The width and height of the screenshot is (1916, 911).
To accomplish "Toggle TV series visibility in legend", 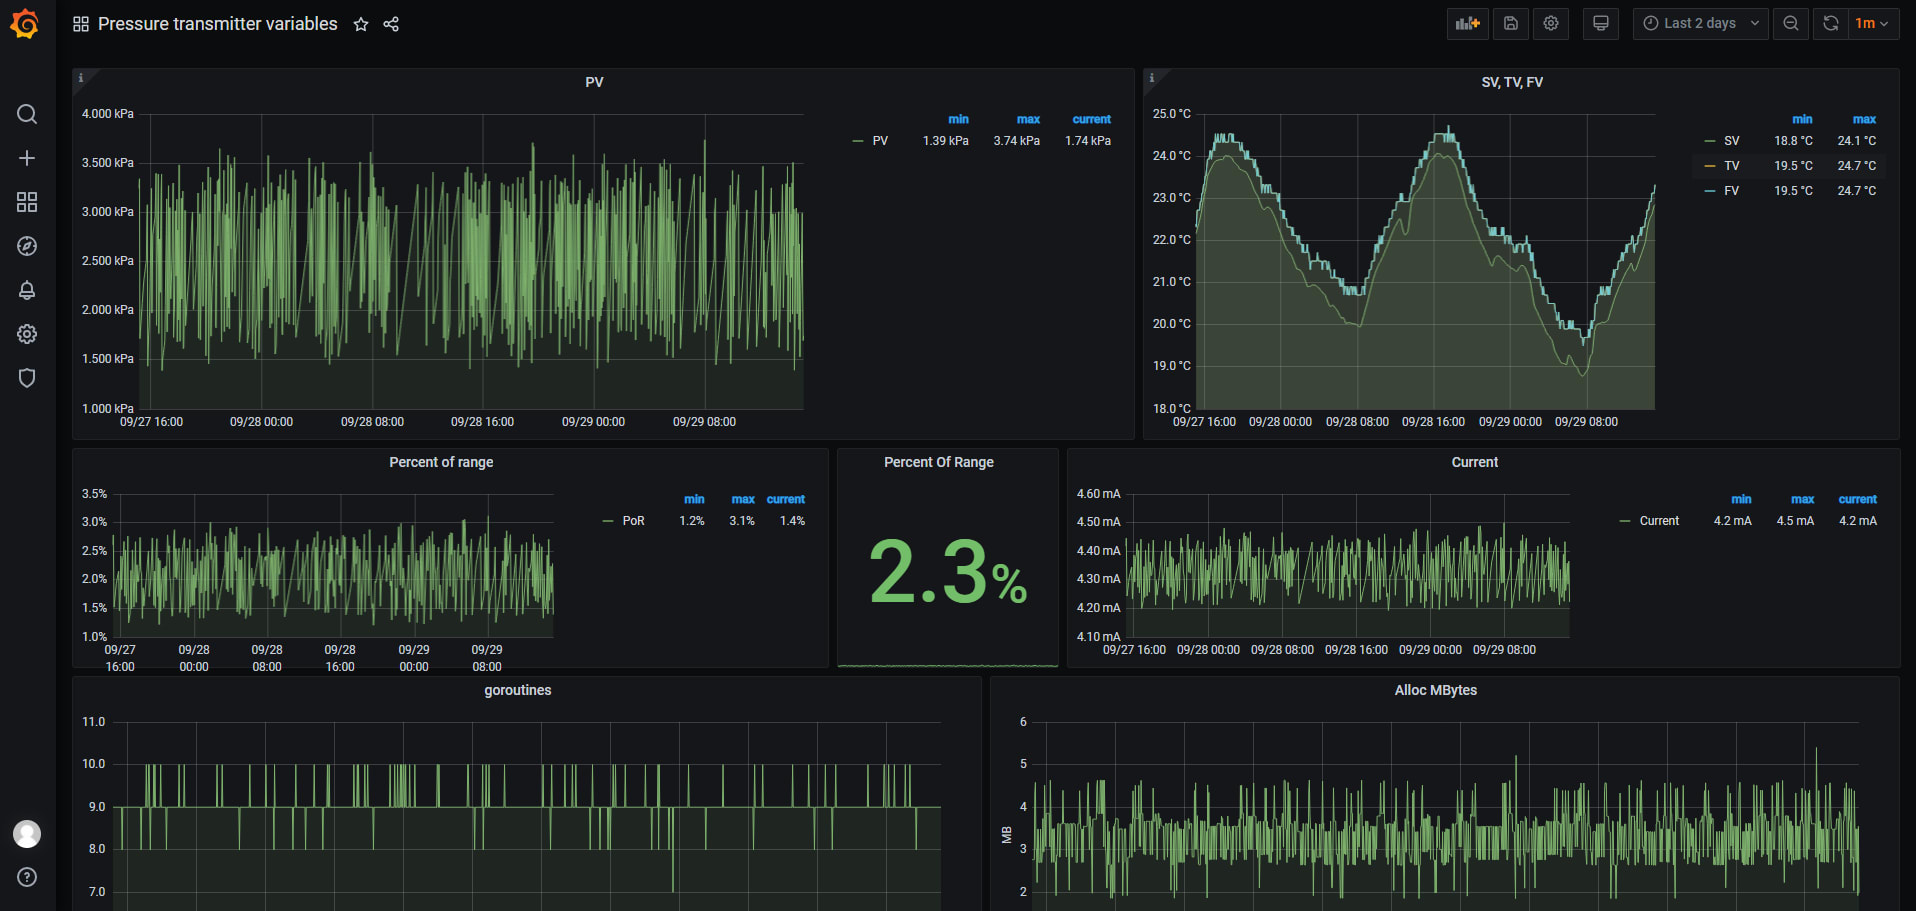I will (1732, 166).
